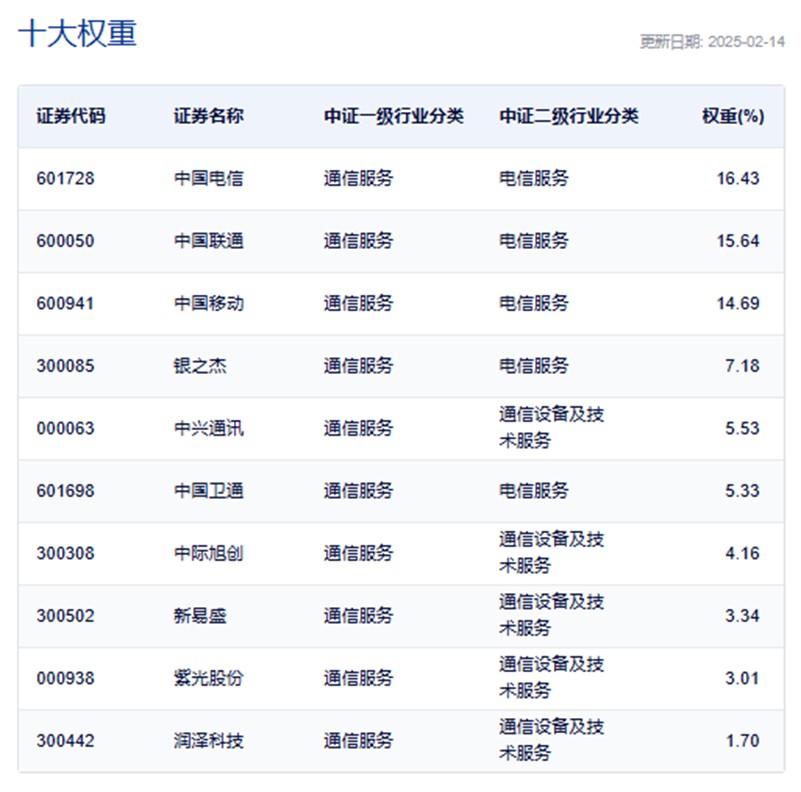Click weight value 3.34
Screen dimensions: 801x792
click(742, 616)
